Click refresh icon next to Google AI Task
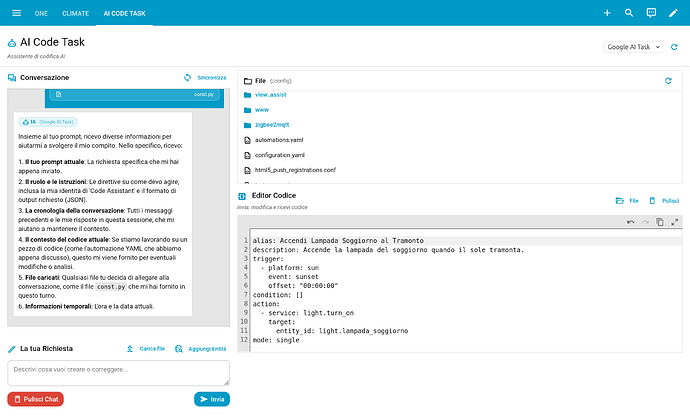Screen dimensions: 690x420 (x=674, y=47)
